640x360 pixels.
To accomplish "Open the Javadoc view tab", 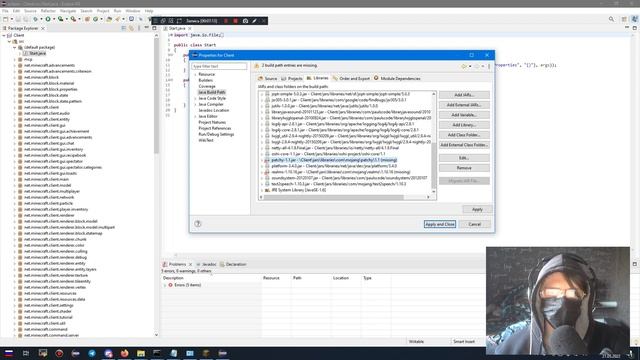I will 206,264.
